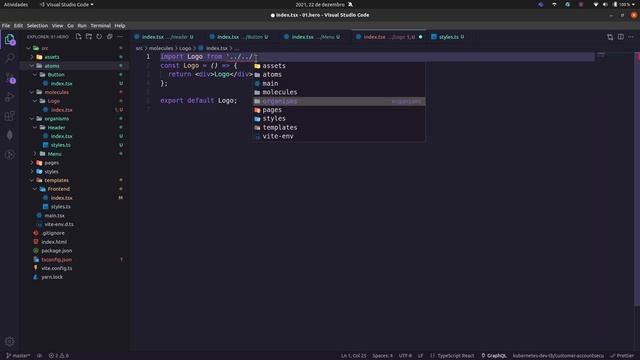Select 'main' in autocomplete list

(339, 83)
